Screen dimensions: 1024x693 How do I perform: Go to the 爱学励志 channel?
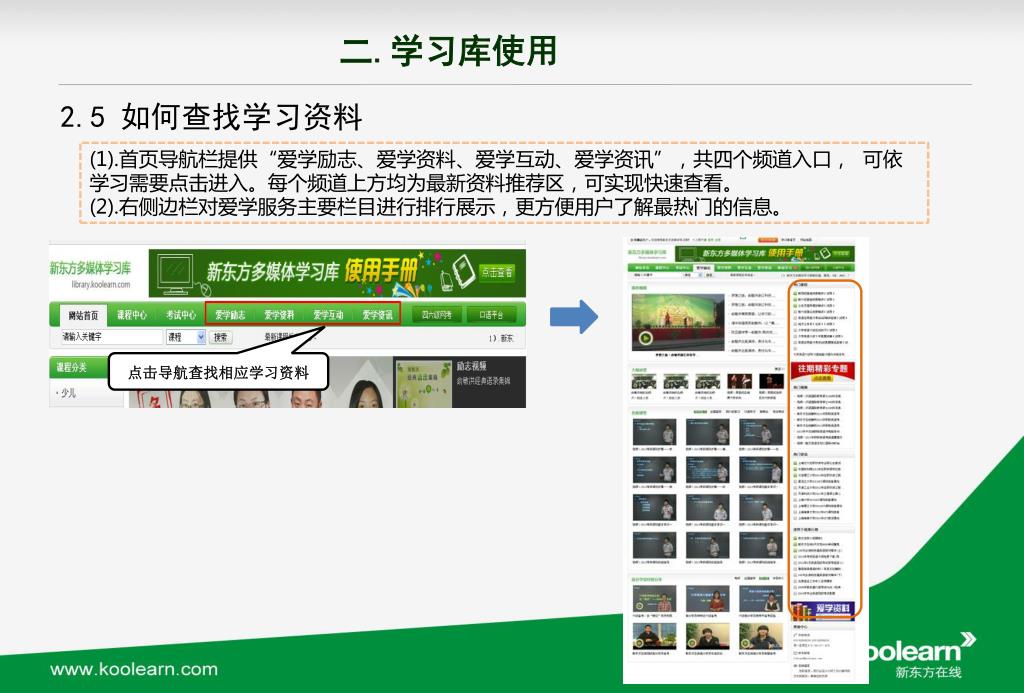tap(230, 315)
